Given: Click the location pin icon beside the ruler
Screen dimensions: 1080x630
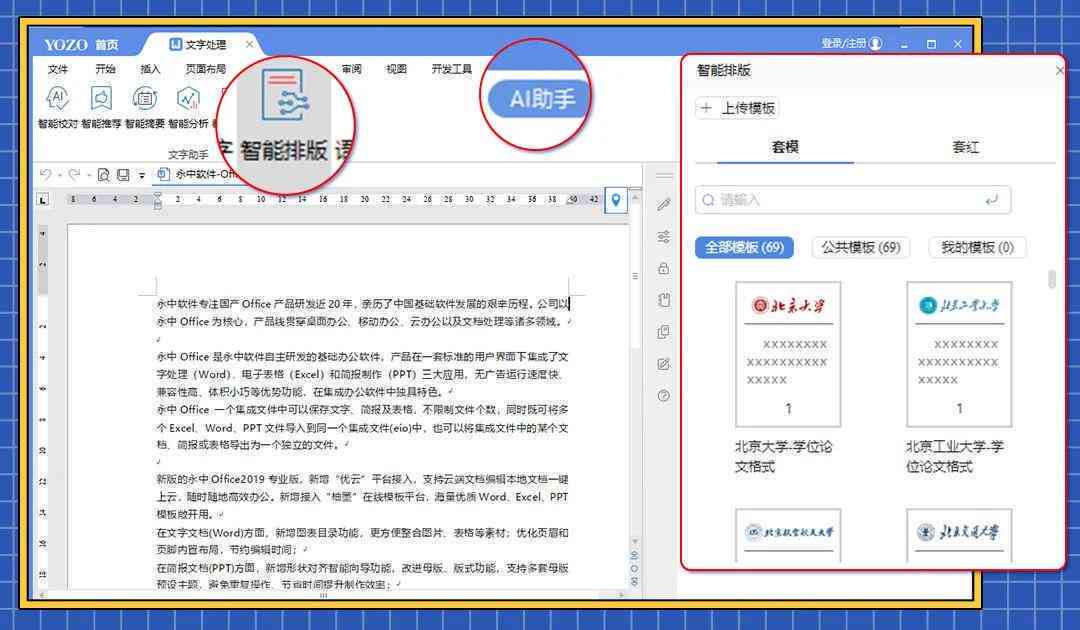Looking at the screenshot, I should coord(616,200).
